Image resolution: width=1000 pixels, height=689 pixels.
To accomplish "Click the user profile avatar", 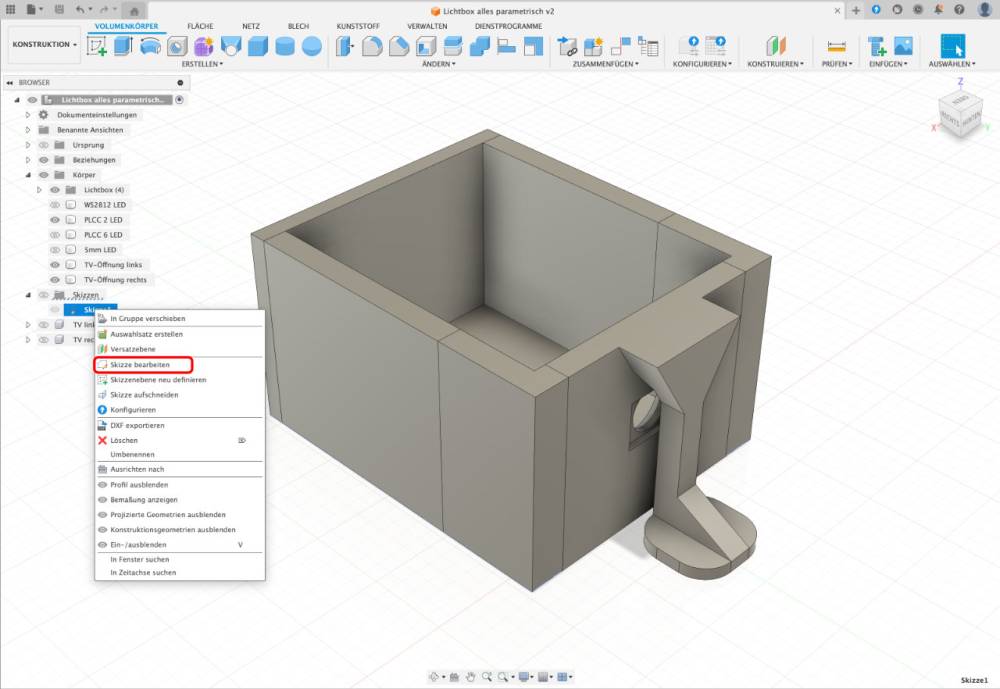I will click(984, 10).
